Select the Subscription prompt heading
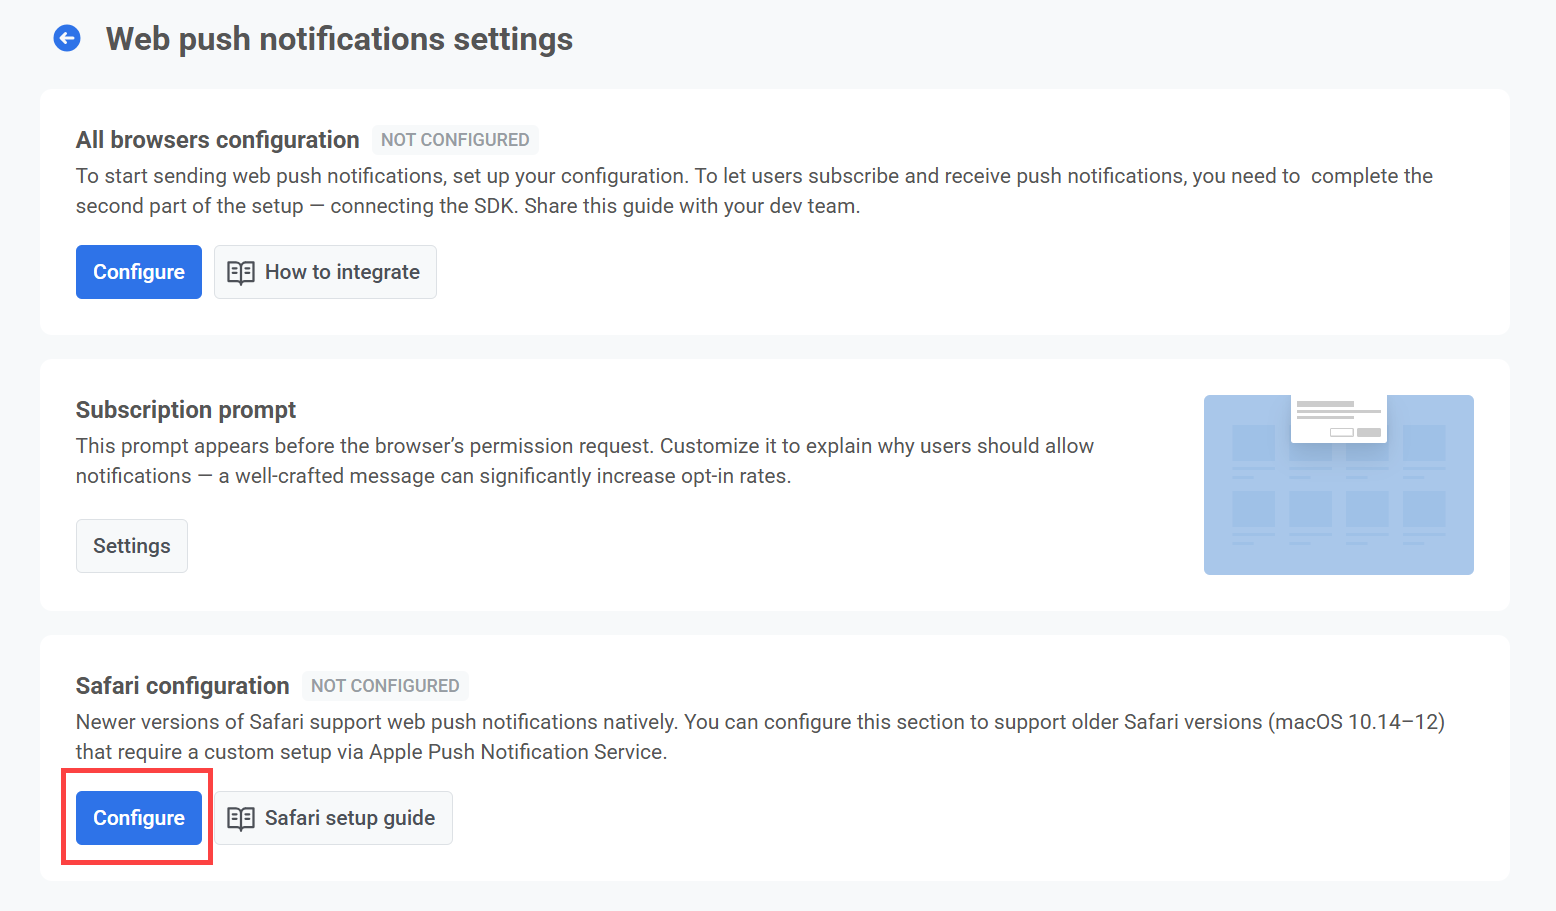 point(186,410)
